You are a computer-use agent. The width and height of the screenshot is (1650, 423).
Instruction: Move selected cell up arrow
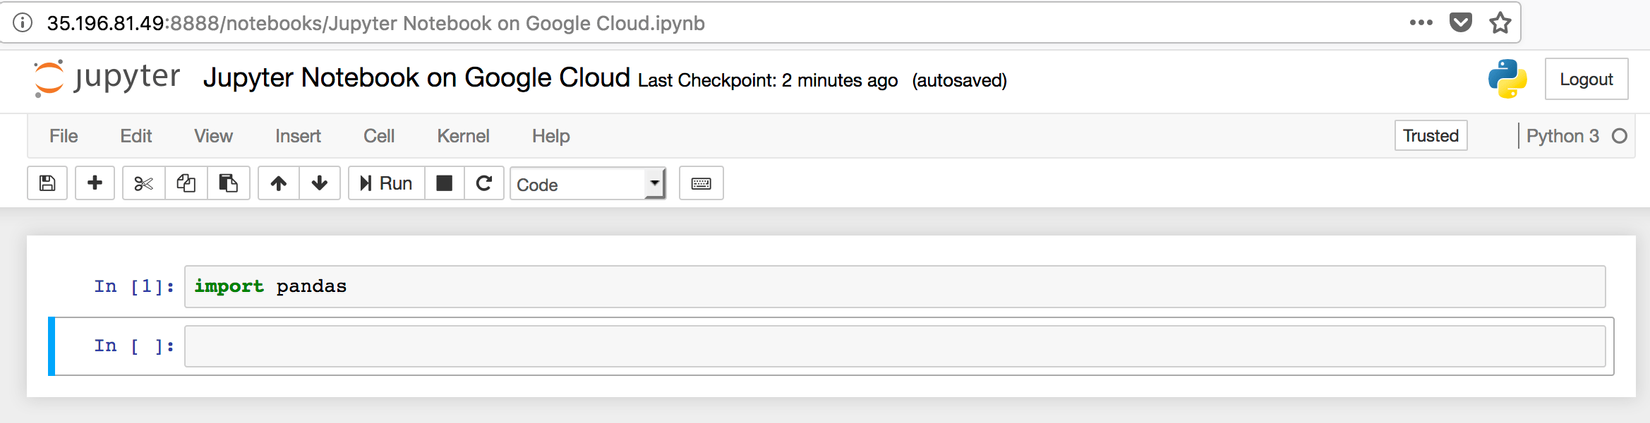278,184
